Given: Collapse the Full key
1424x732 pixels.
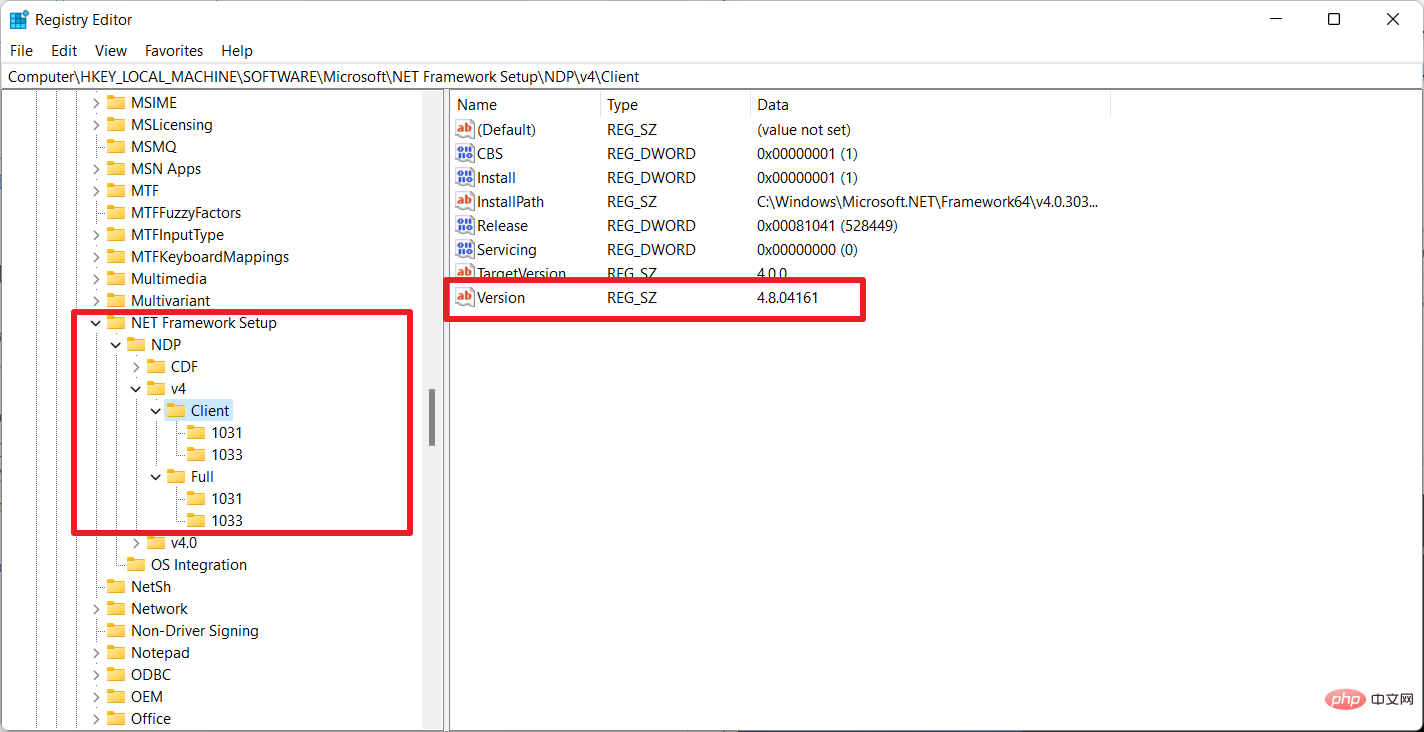Looking at the screenshot, I should coord(156,476).
